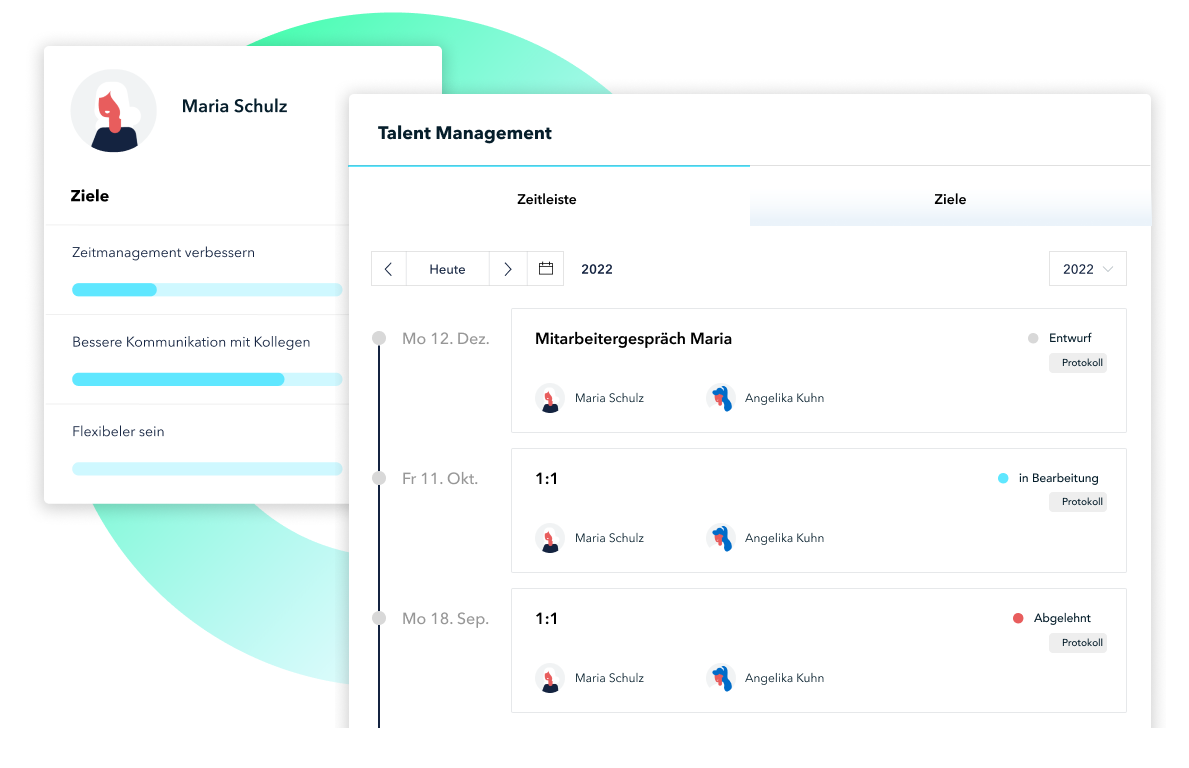Click Angelika Kuhn avatar in Fr 11. Okt. entry

(x=720, y=538)
